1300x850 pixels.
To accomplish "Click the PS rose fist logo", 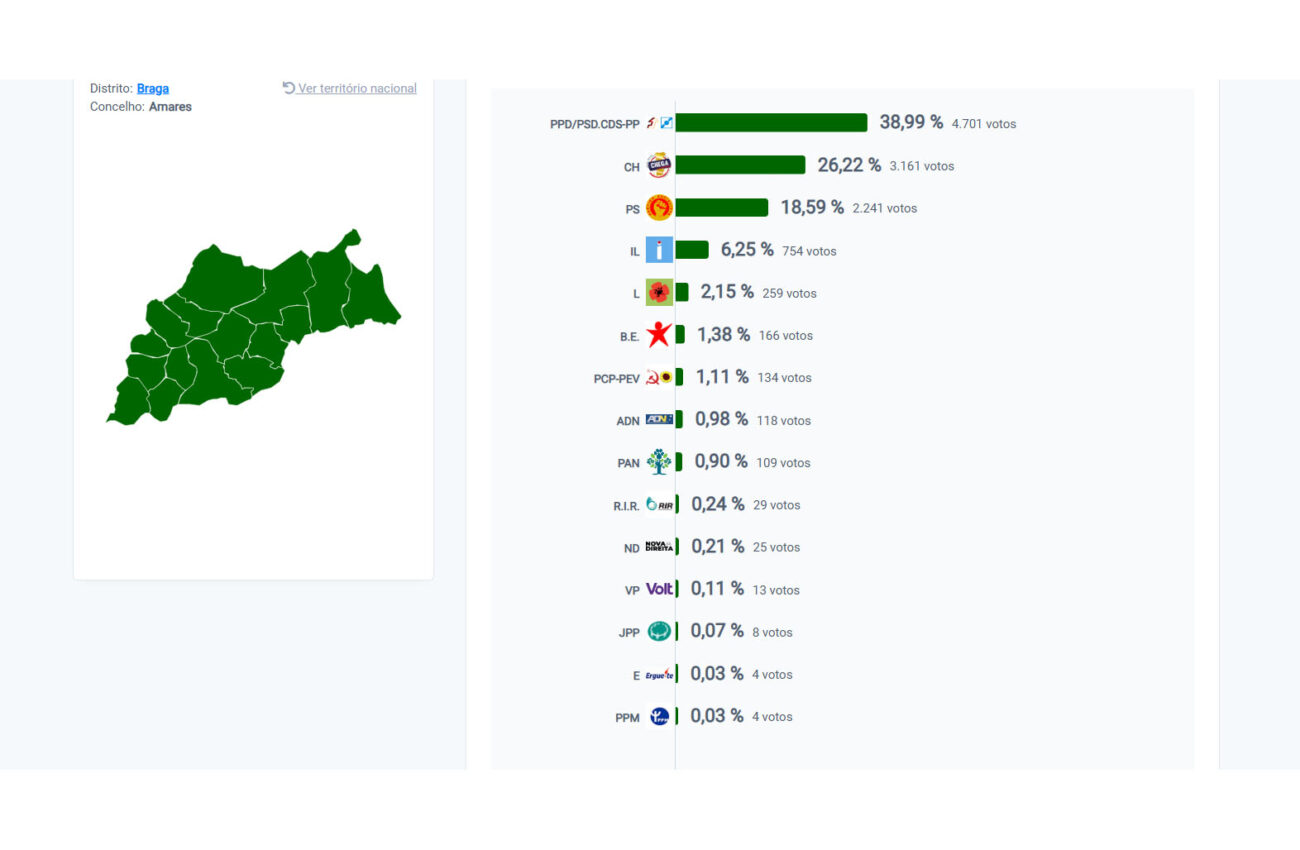I will (659, 208).
